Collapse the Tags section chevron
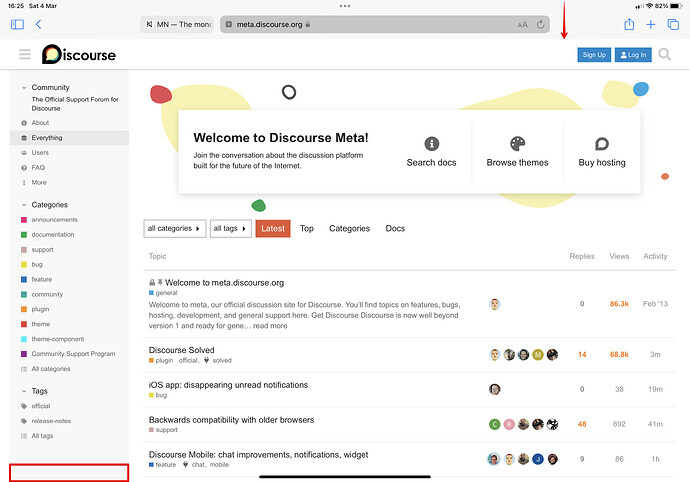 (x=24, y=391)
